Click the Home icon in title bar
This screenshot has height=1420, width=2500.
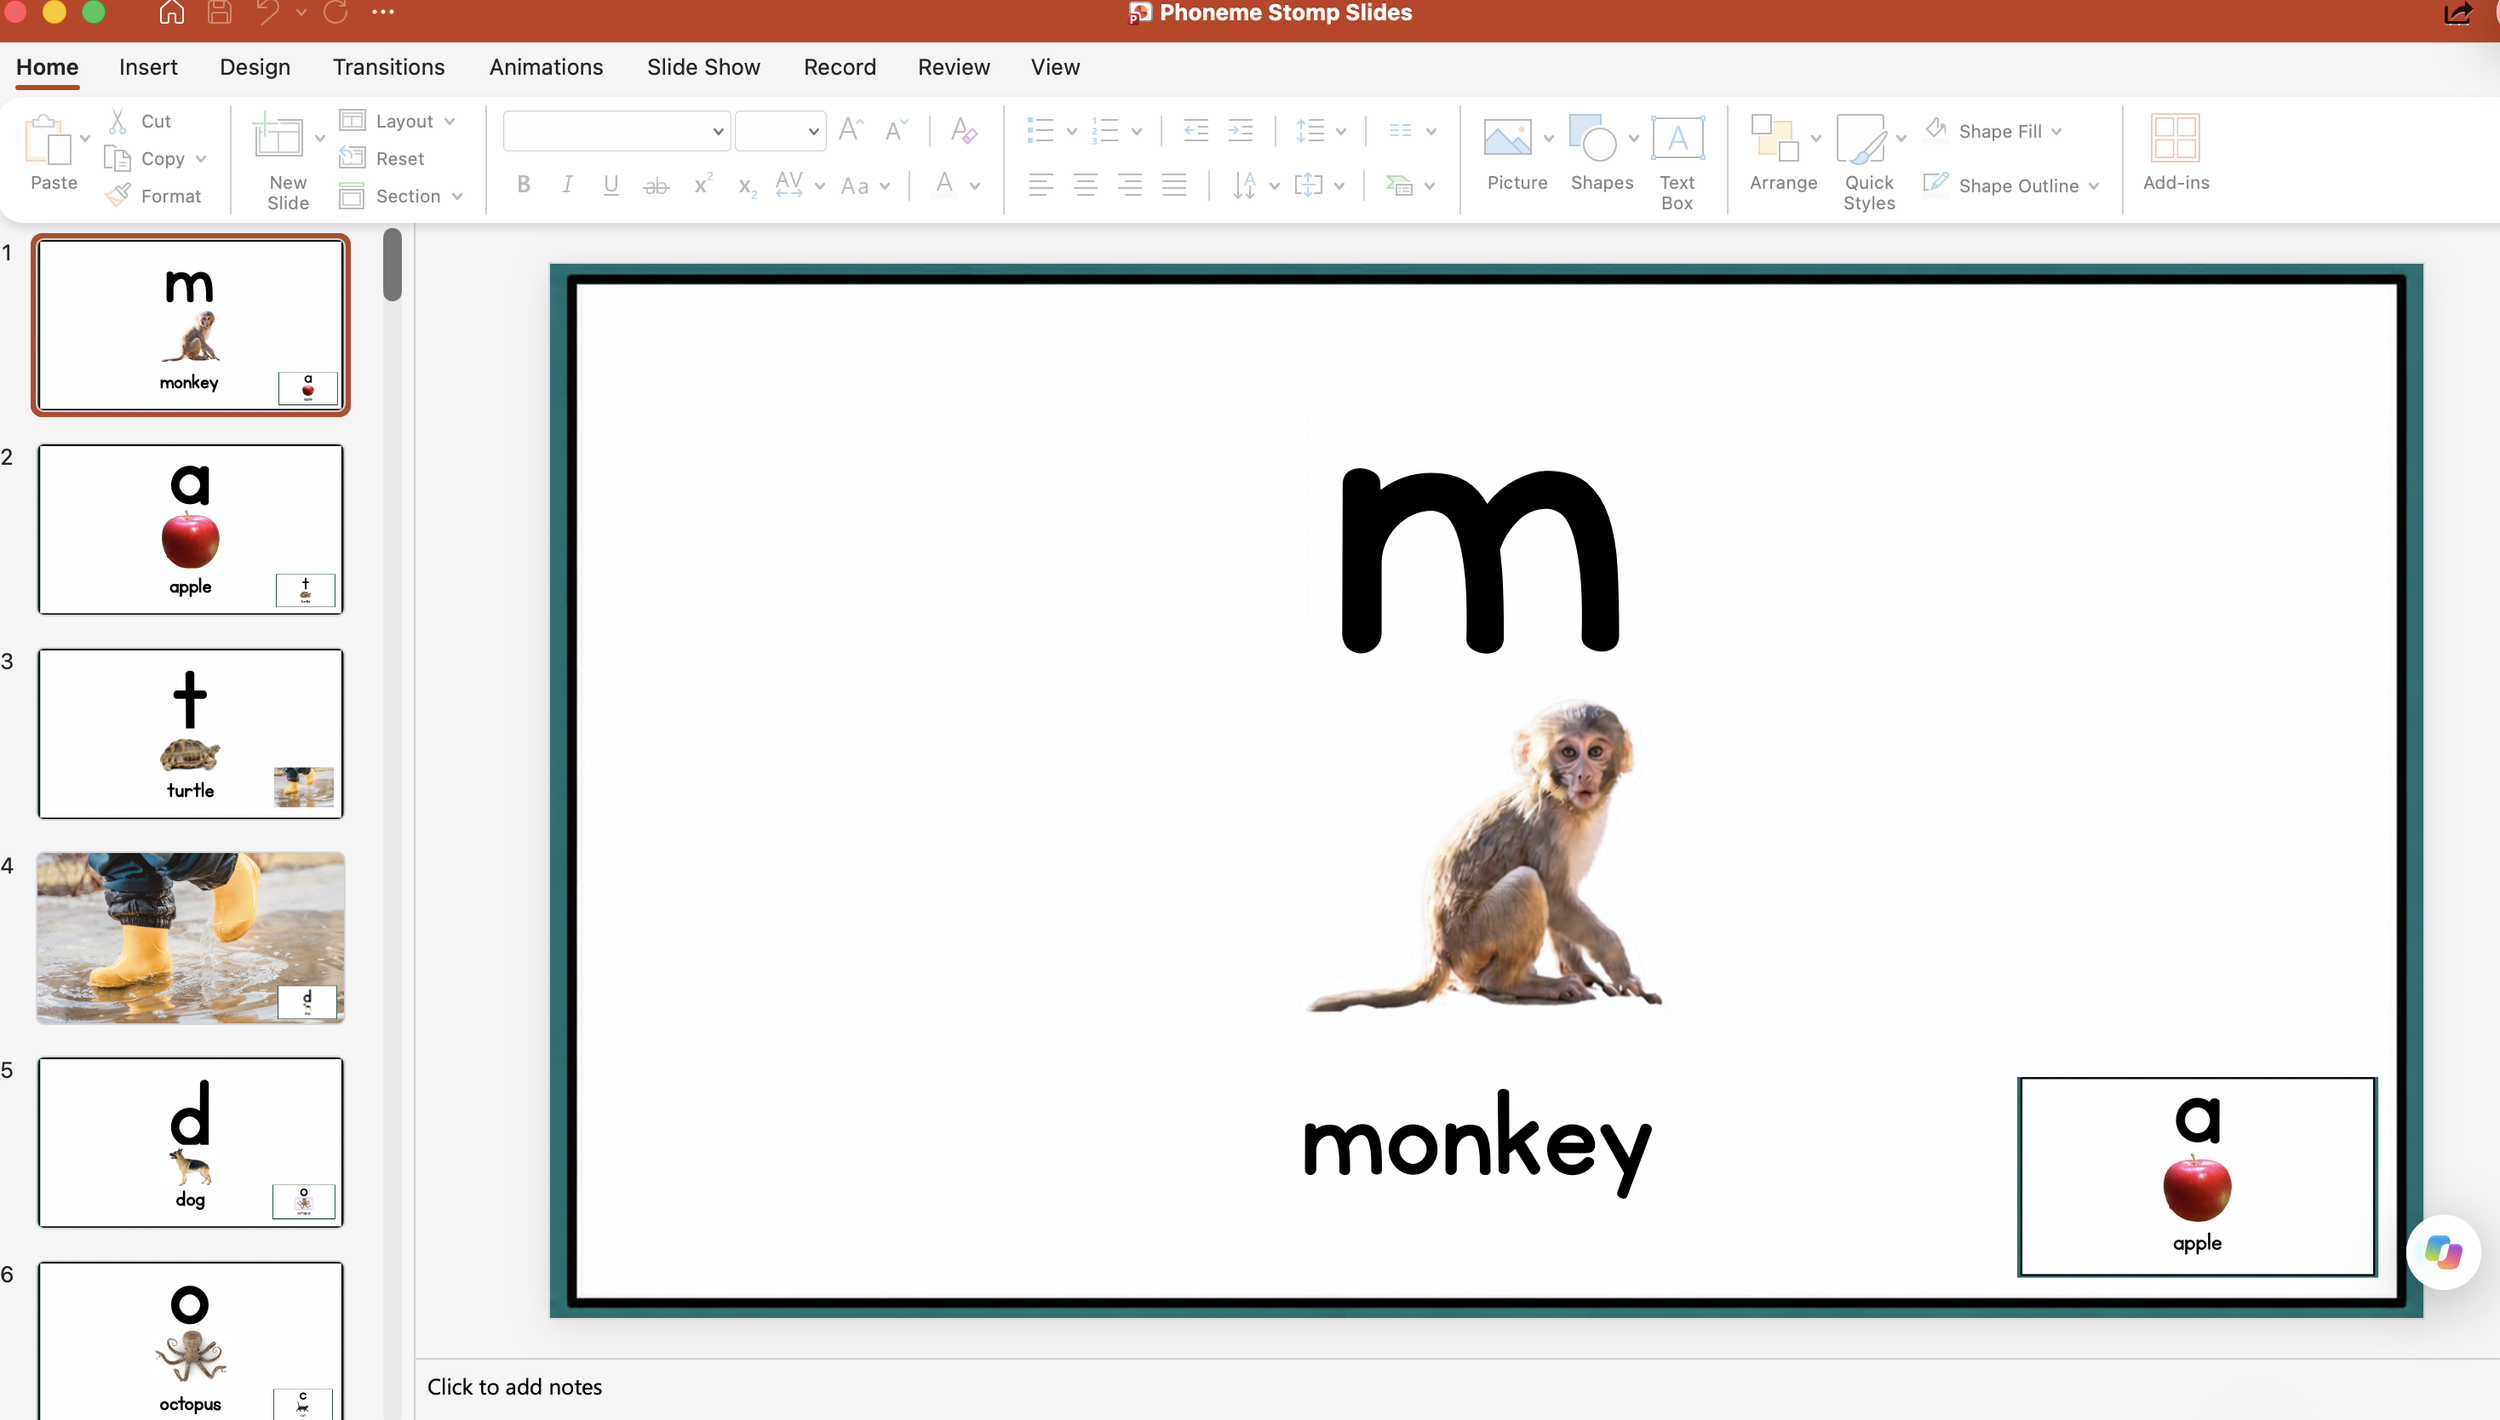tap(172, 12)
